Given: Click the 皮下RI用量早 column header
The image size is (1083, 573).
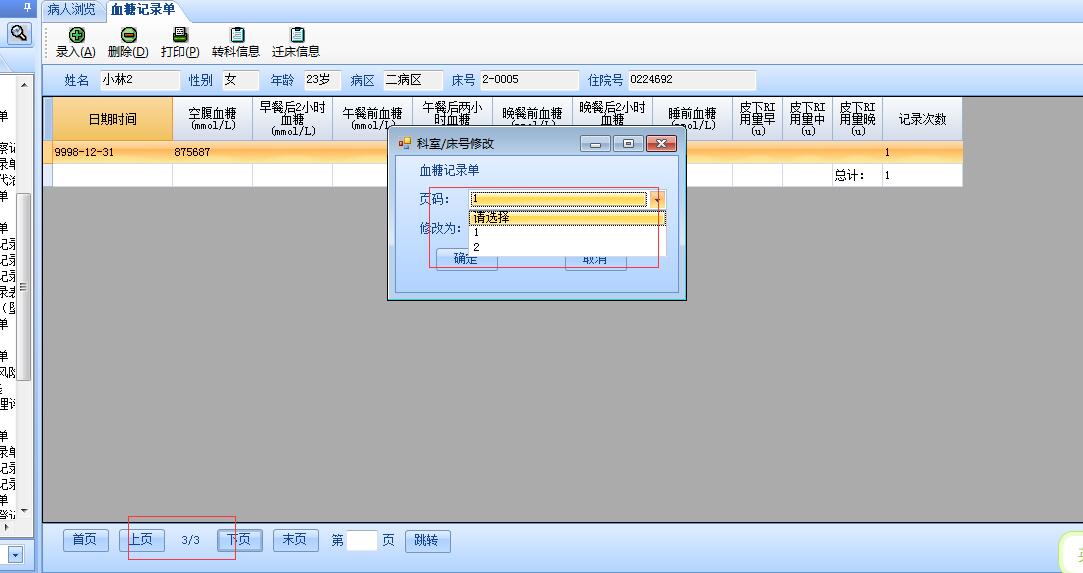Looking at the screenshot, I should (x=758, y=119).
